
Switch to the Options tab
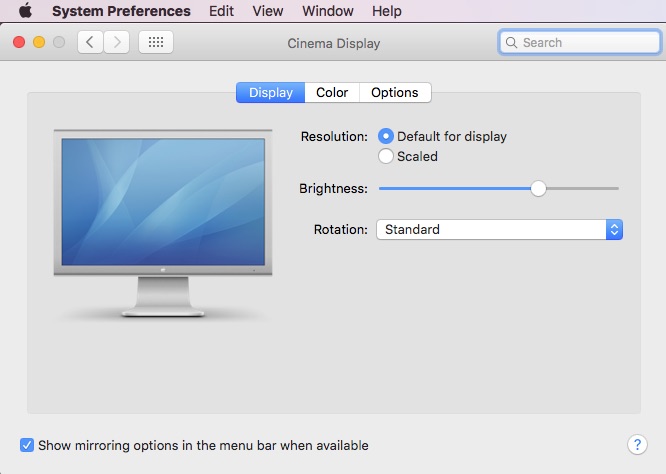pyautogui.click(x=395, y=93)
